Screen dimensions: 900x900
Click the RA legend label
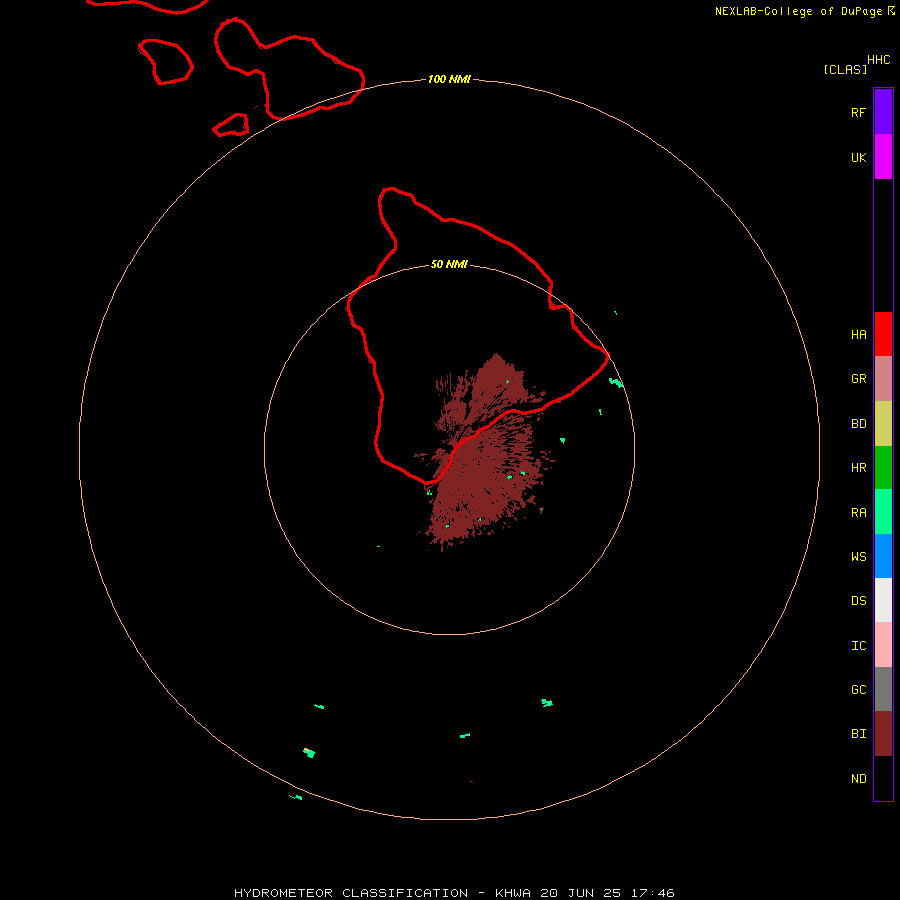pos(858,513)
